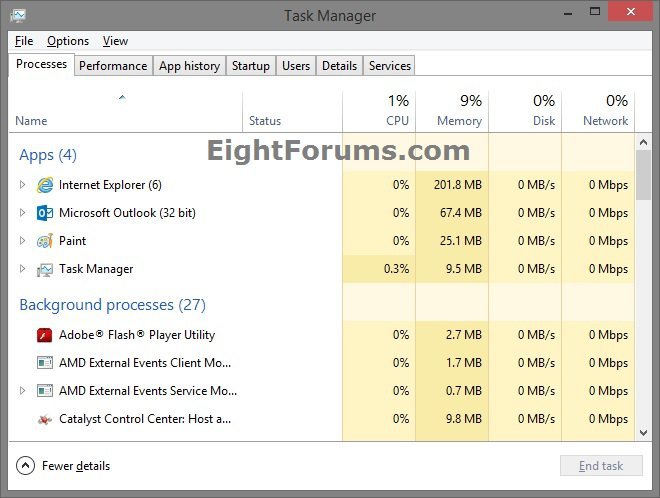The image size is (660, 498).
Task: Expand the Microsoft Outlook process entry
Action: [23, 213]
